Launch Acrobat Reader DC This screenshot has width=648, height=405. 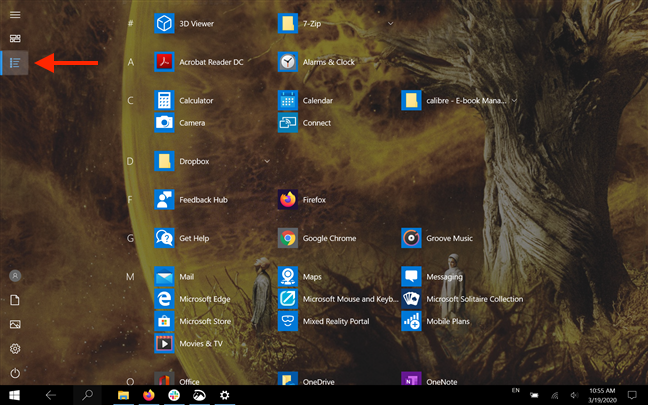[199, 62]
